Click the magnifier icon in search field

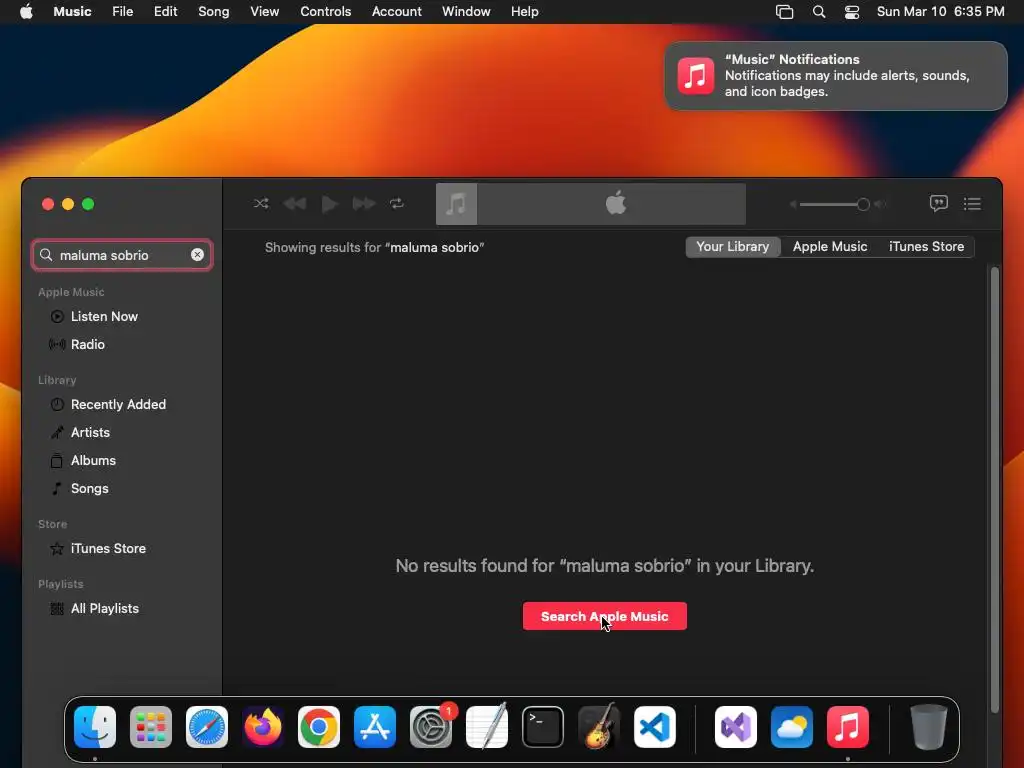pyautogui.click(x=46, y=255)
